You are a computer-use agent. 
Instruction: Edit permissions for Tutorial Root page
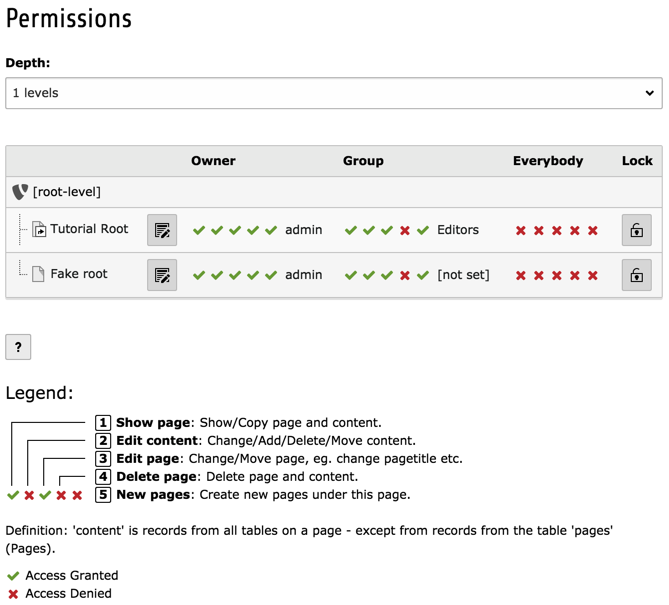click(162, 230)
